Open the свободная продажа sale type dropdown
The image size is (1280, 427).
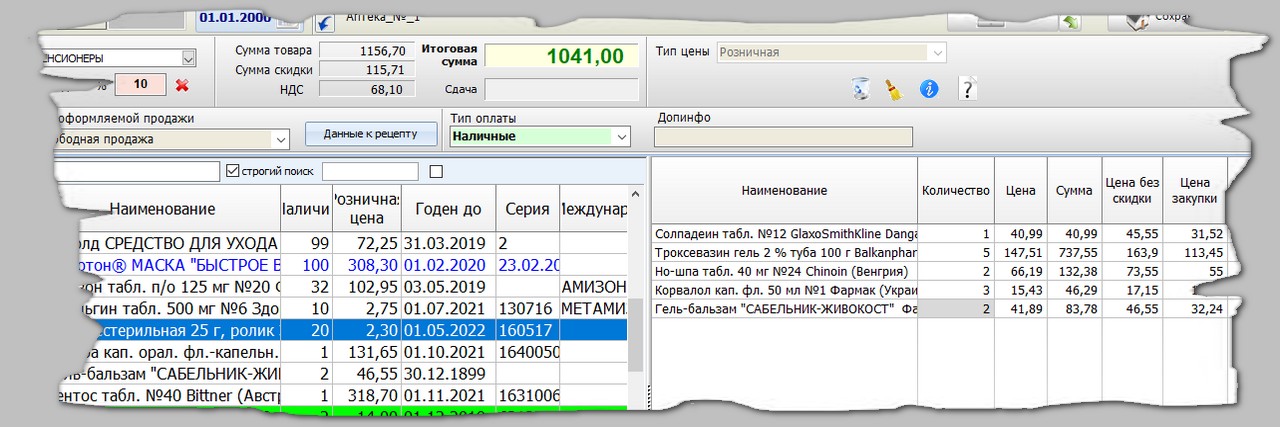(280, 139)
